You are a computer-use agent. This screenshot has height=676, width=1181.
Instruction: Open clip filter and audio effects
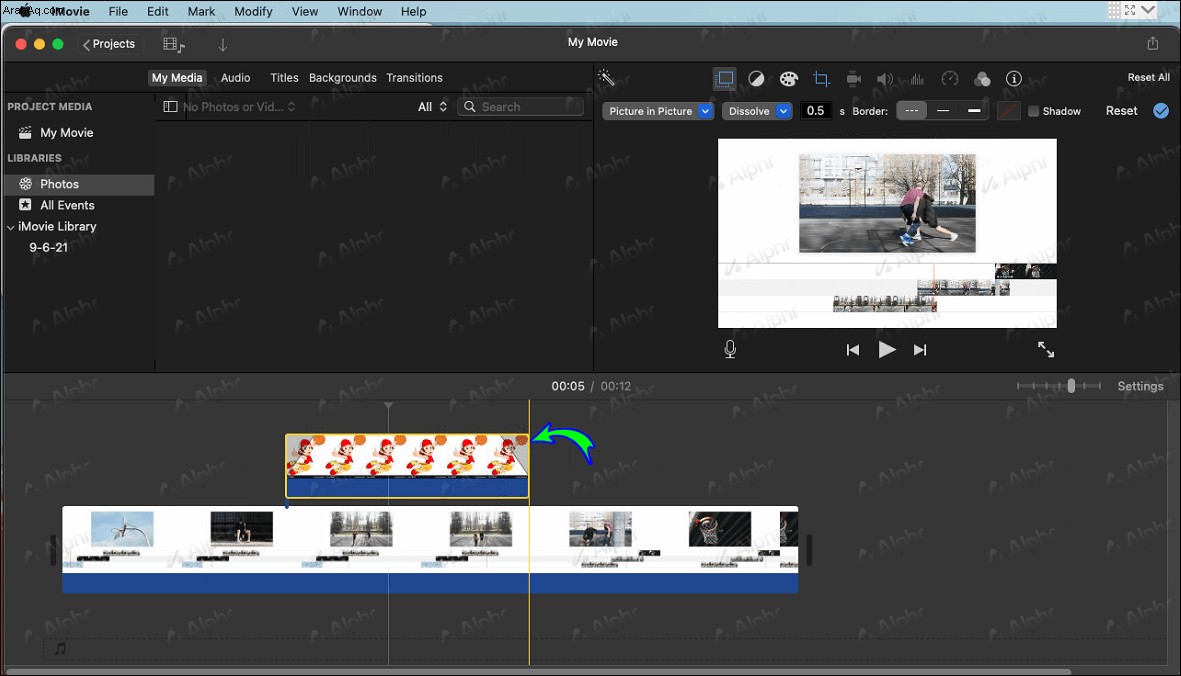(x=982, y=78)
